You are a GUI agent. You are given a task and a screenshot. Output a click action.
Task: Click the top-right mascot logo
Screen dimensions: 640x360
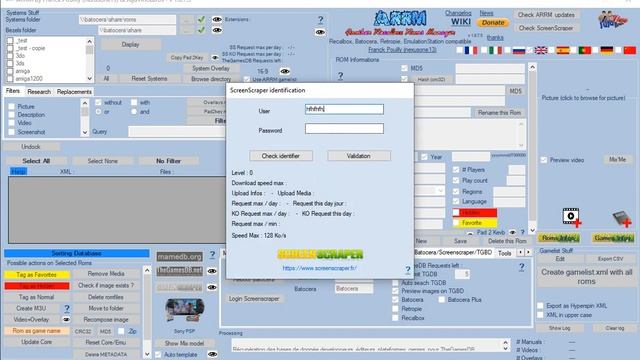(613, 20)
